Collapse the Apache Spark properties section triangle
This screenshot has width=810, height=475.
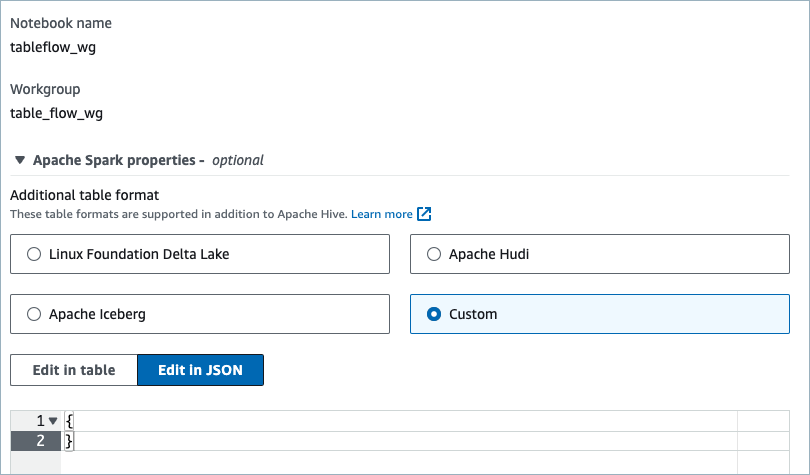[x=19, y=160]
